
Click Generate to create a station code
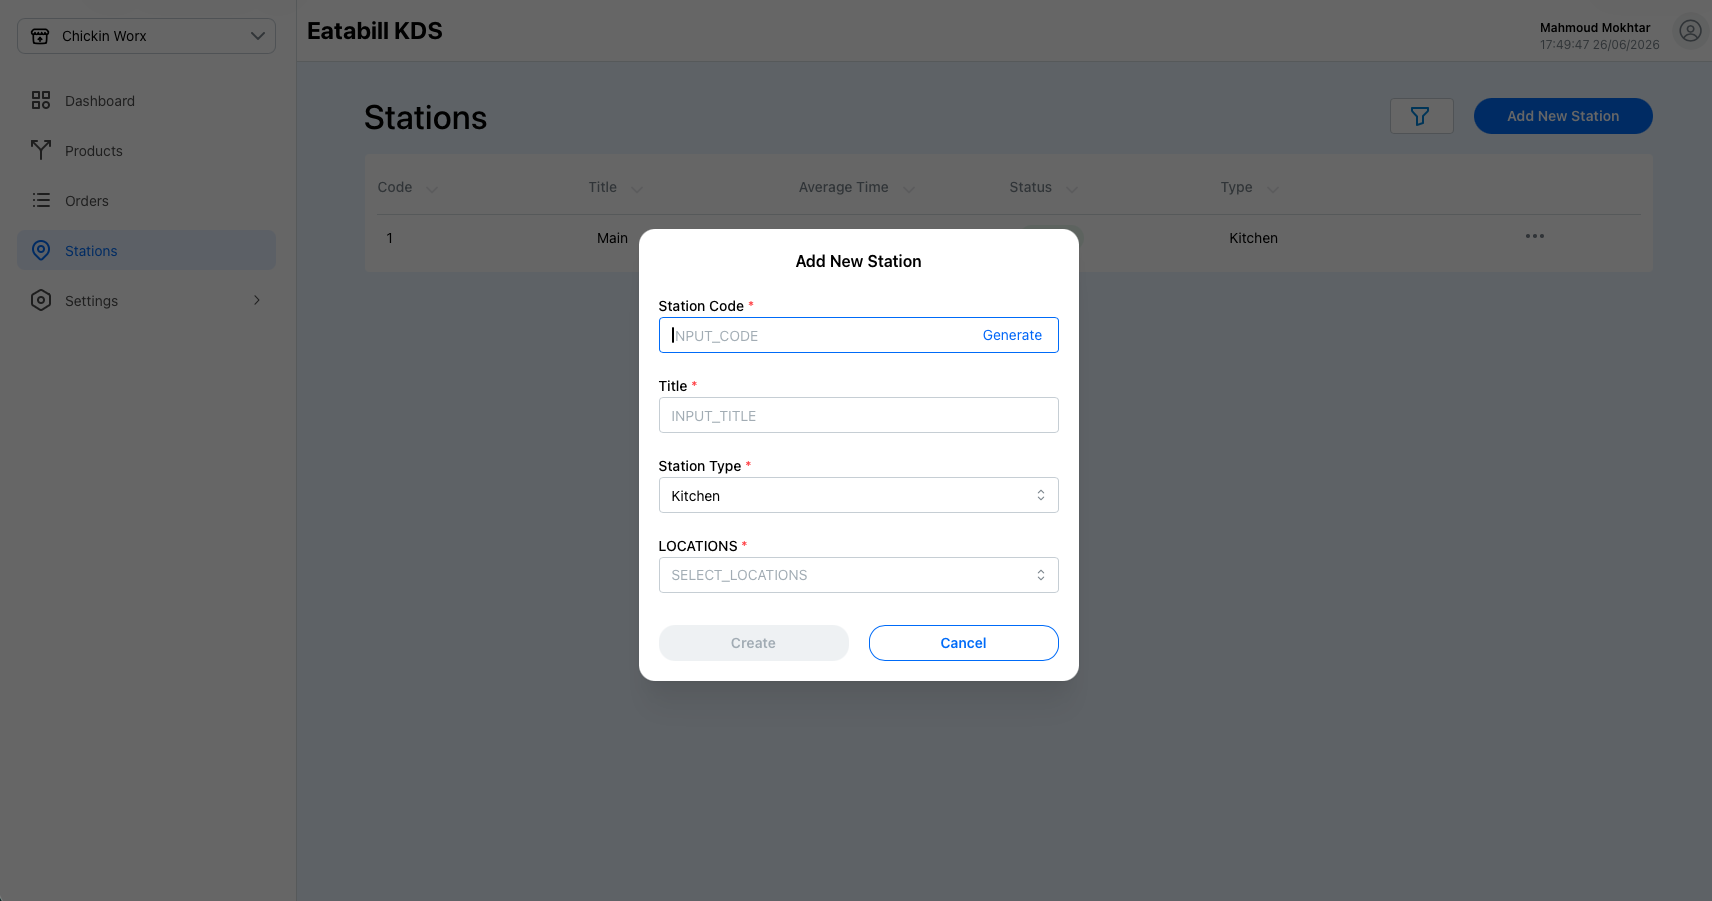point(1012,335)
